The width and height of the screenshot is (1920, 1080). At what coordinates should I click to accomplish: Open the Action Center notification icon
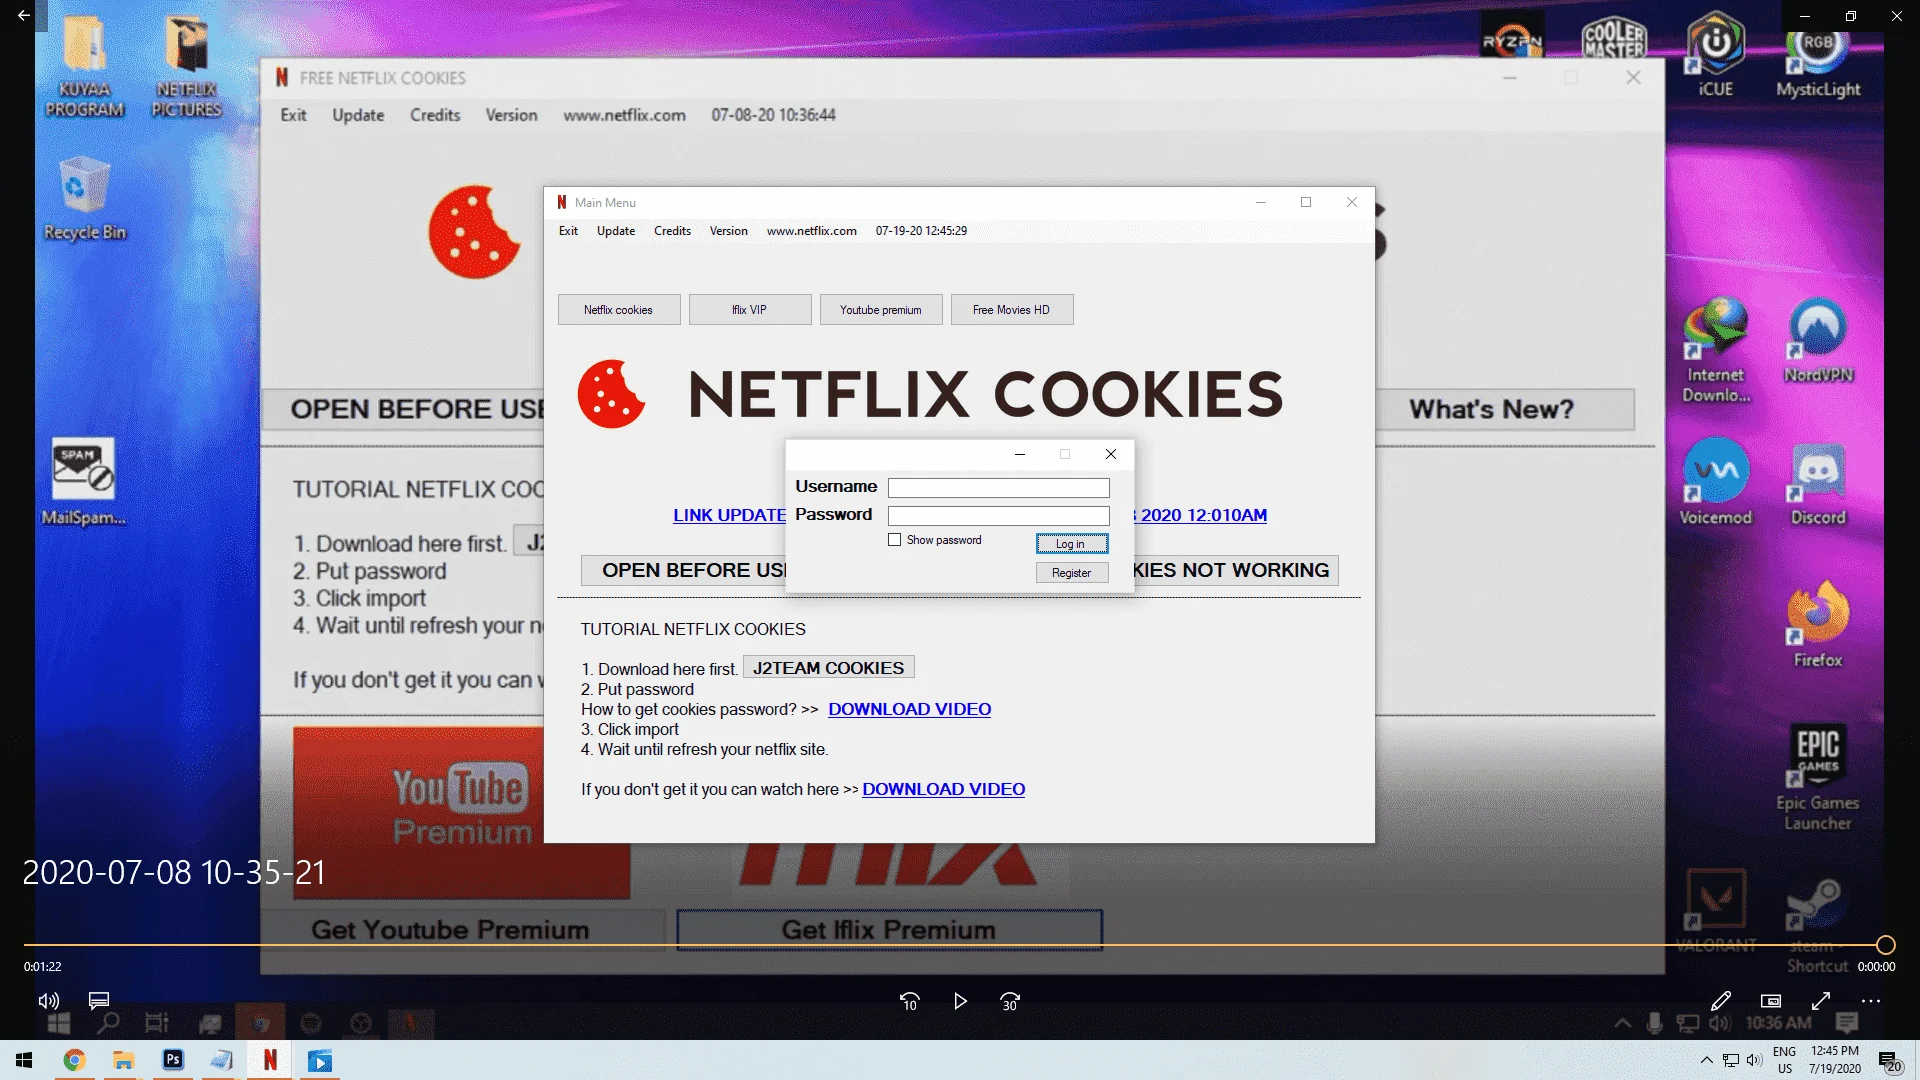tap(1889, 1060)
